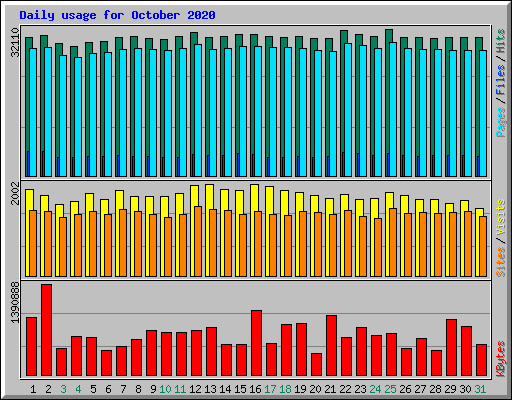
Task: Click the green day 11 label
Action: (x=180, y=389)
